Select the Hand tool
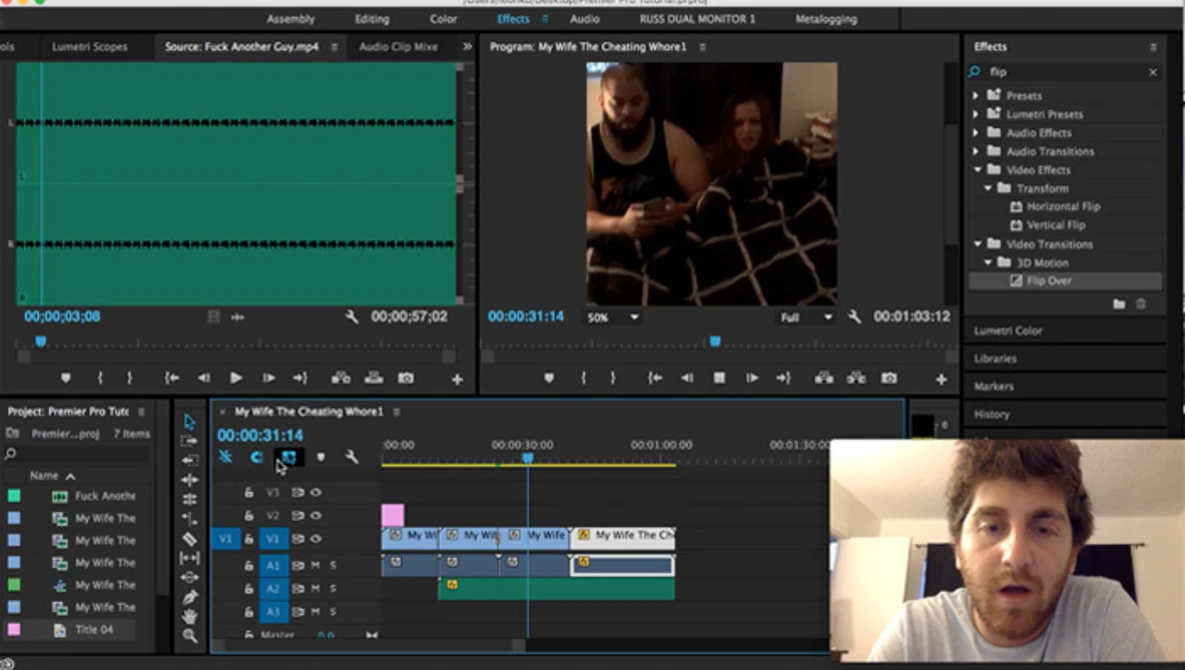The width and height of the screenshot is (1185, 670). [190, 617]
